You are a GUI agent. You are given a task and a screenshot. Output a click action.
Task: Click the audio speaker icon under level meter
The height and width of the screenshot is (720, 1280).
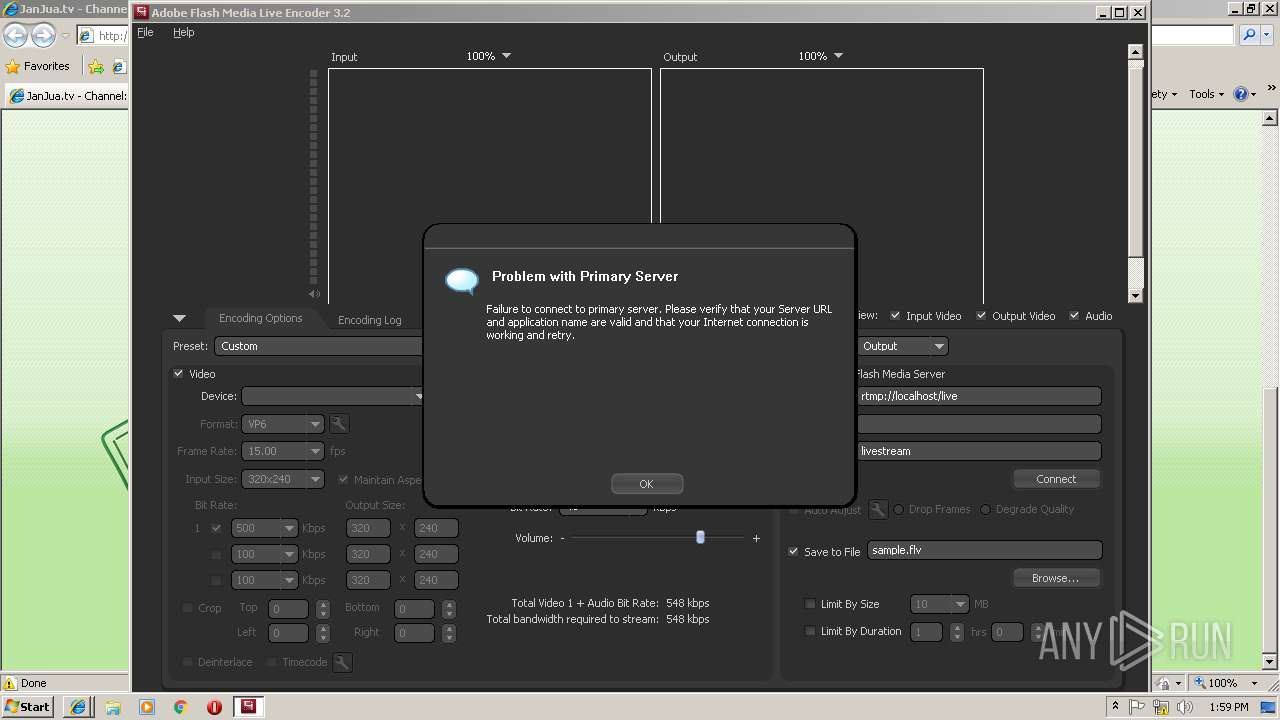(x=314, y=294)
